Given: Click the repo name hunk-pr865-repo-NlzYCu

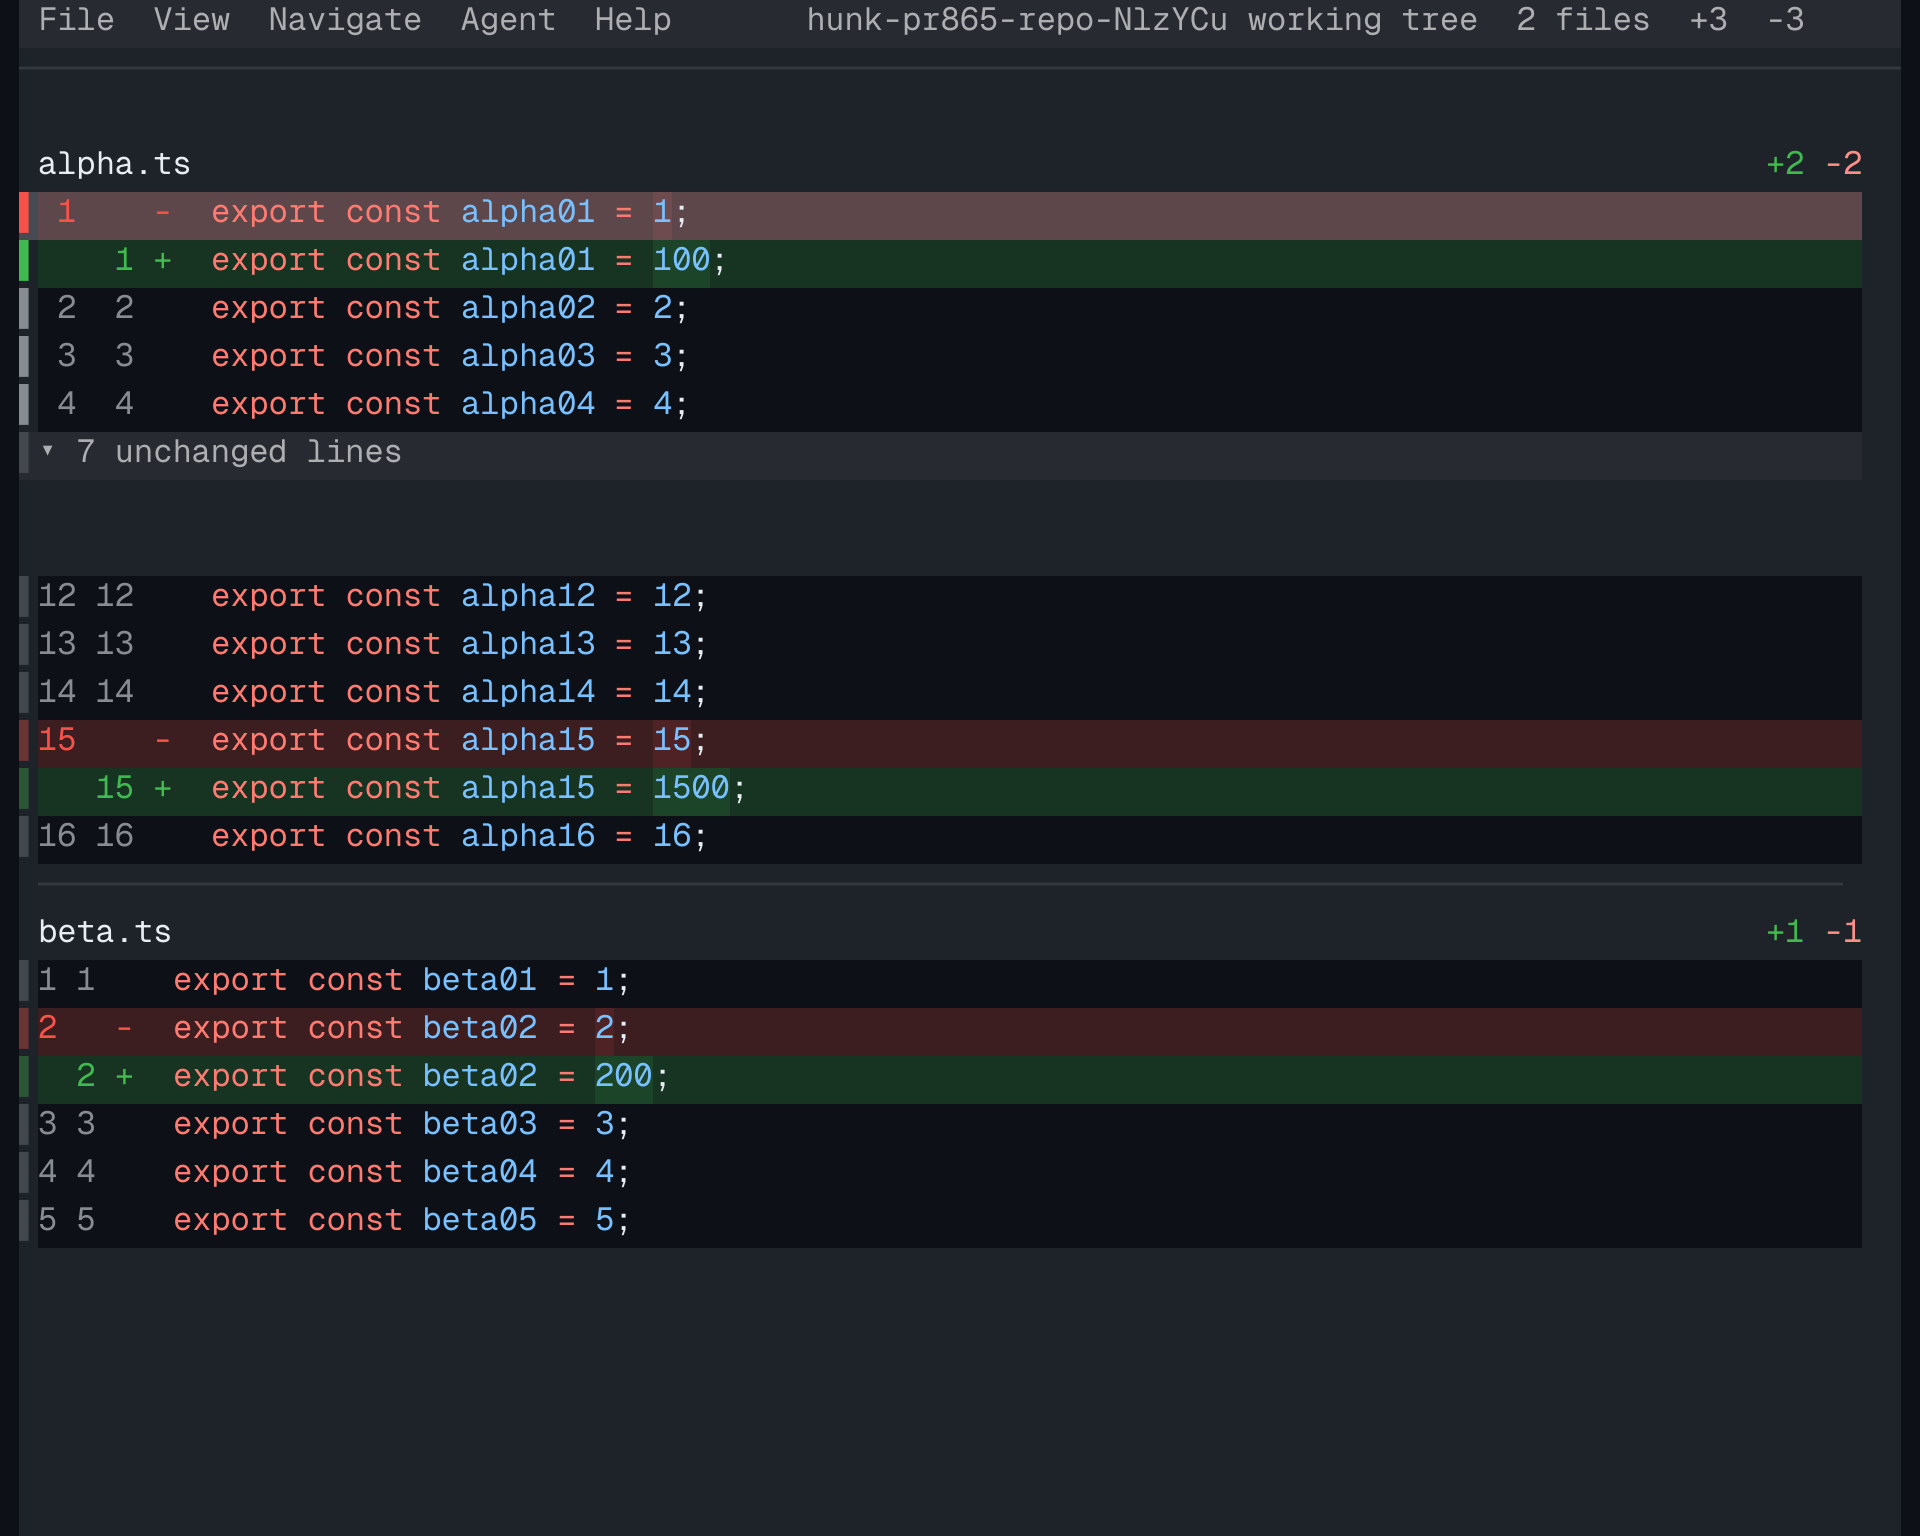Looking at the screenshot, I should [x=1017, y=20].
